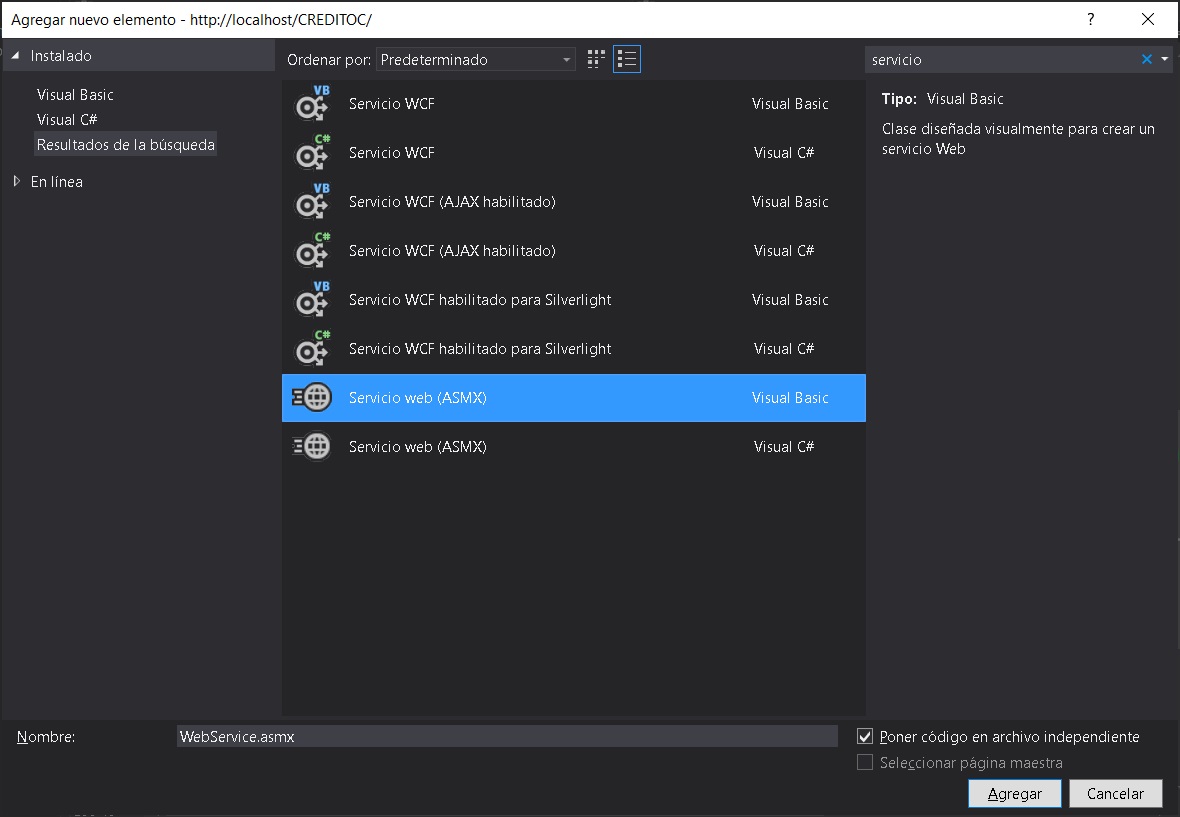Image resolution: width=1180 pixels, height=817 pixels.
Task: Click the Visual Basic Servicio WCF icon
Action: click(x=312, y=104)
